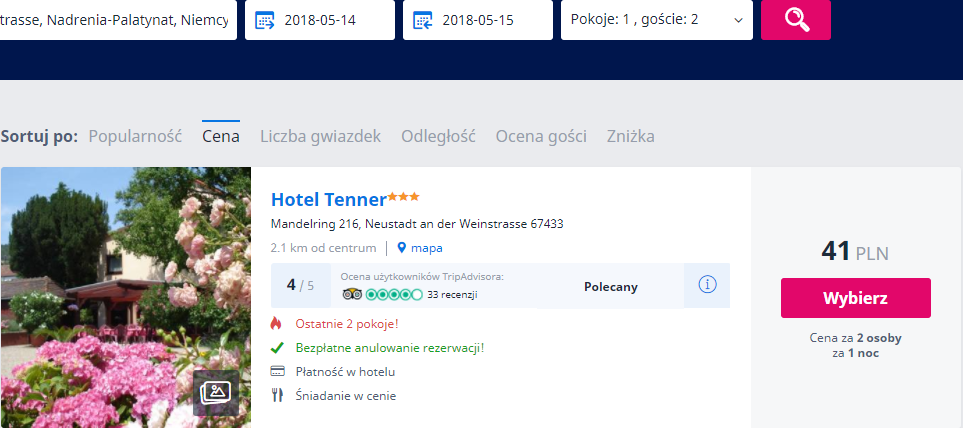Screen dimensions: 963x428
Task: Open the check-out calendar icon
Action: 423,20
